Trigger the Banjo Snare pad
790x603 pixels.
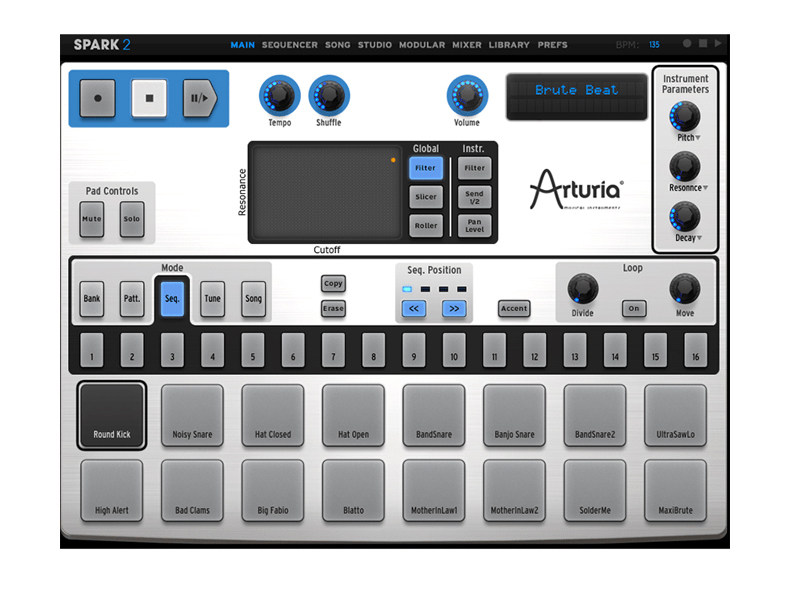514,416
